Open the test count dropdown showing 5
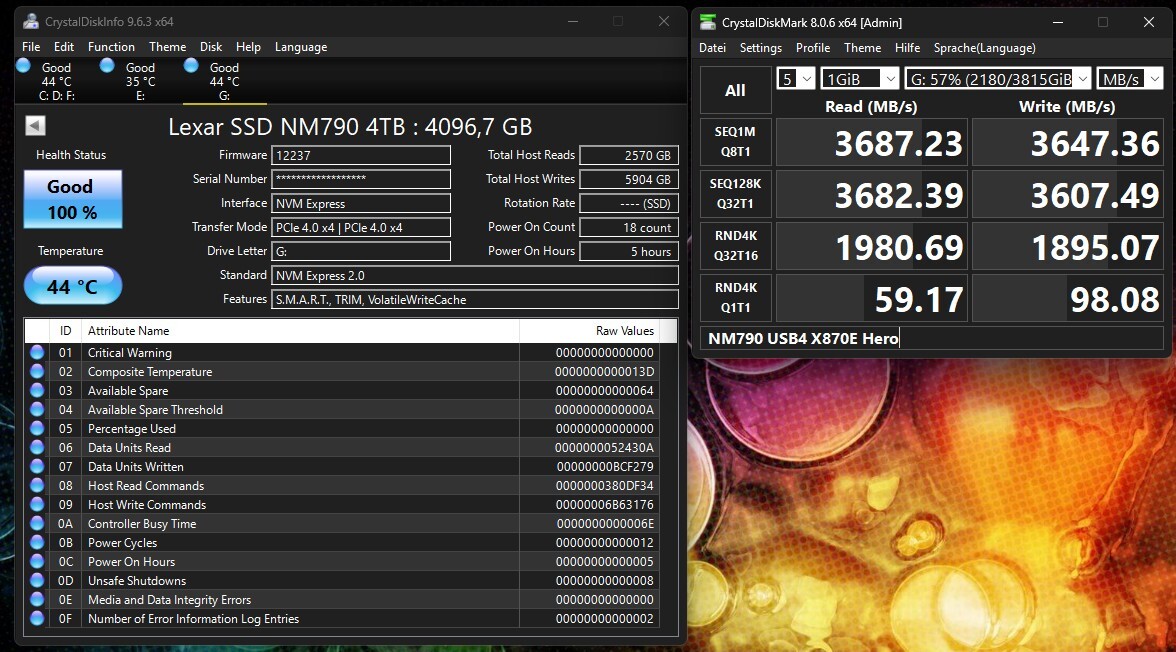The height and width of the screenshot is (652, 1176). (x=795, y=79)
